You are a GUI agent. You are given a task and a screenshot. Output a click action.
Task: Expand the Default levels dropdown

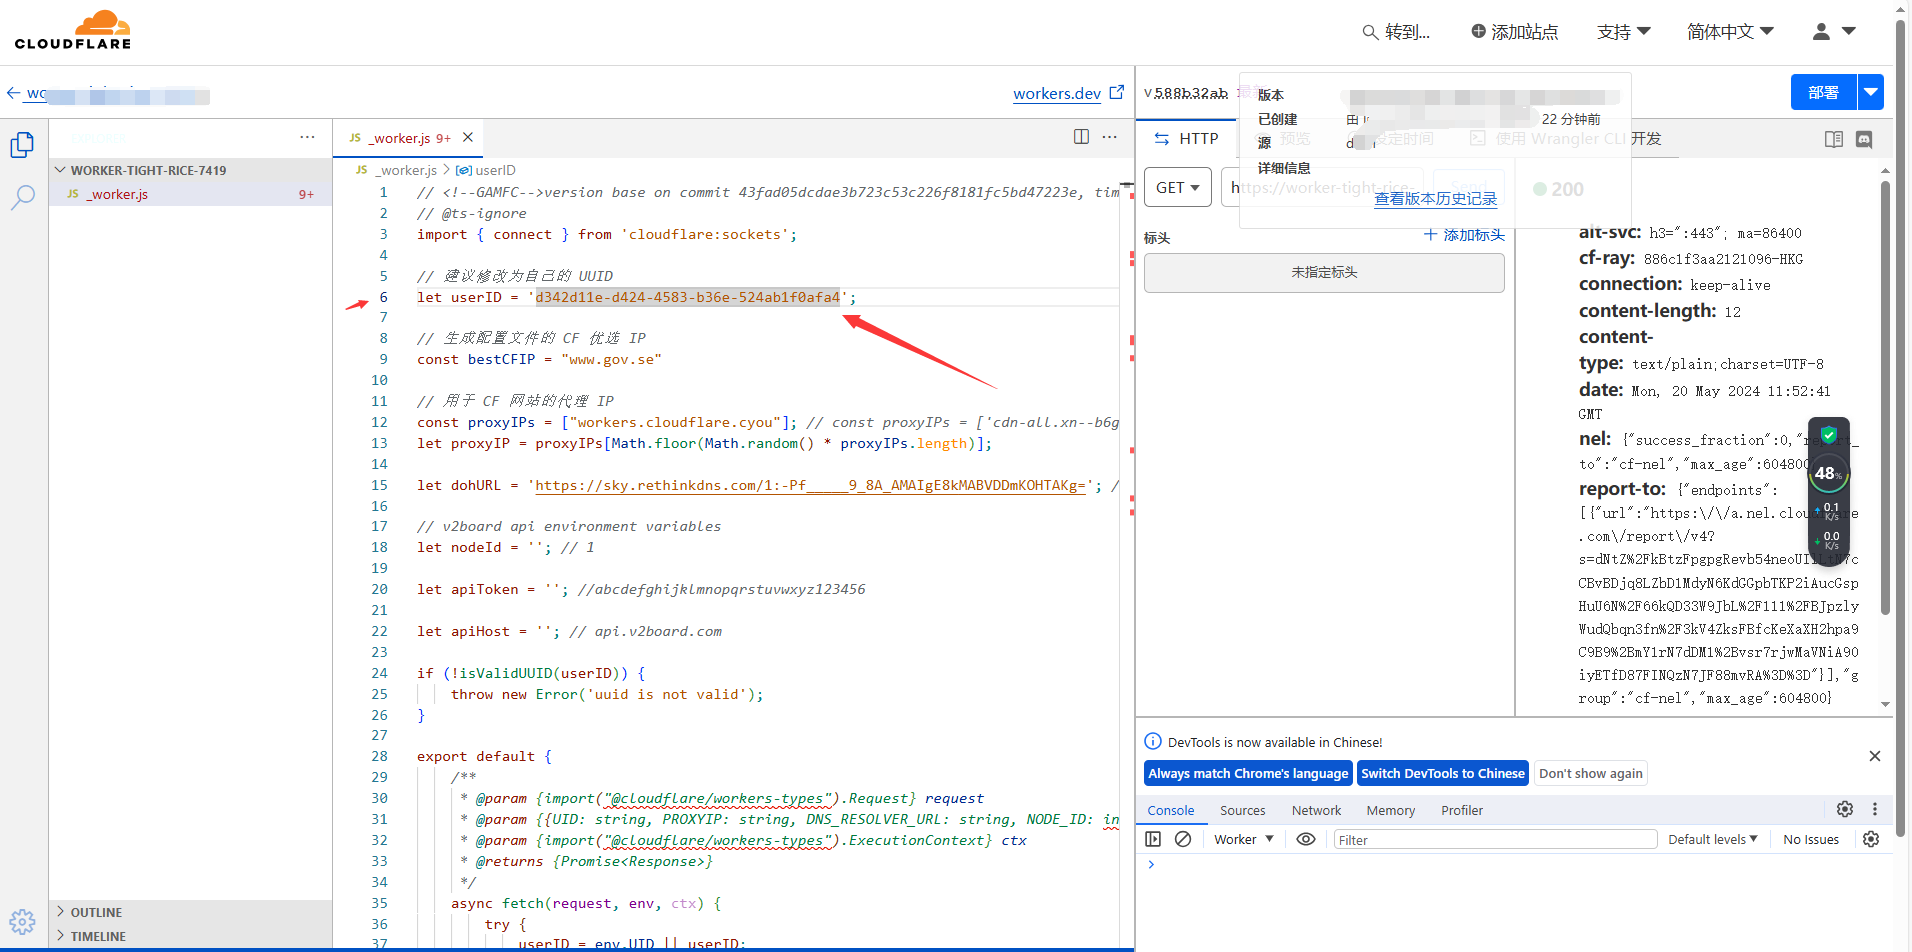pyautogui.click(x=1712, y=839)
